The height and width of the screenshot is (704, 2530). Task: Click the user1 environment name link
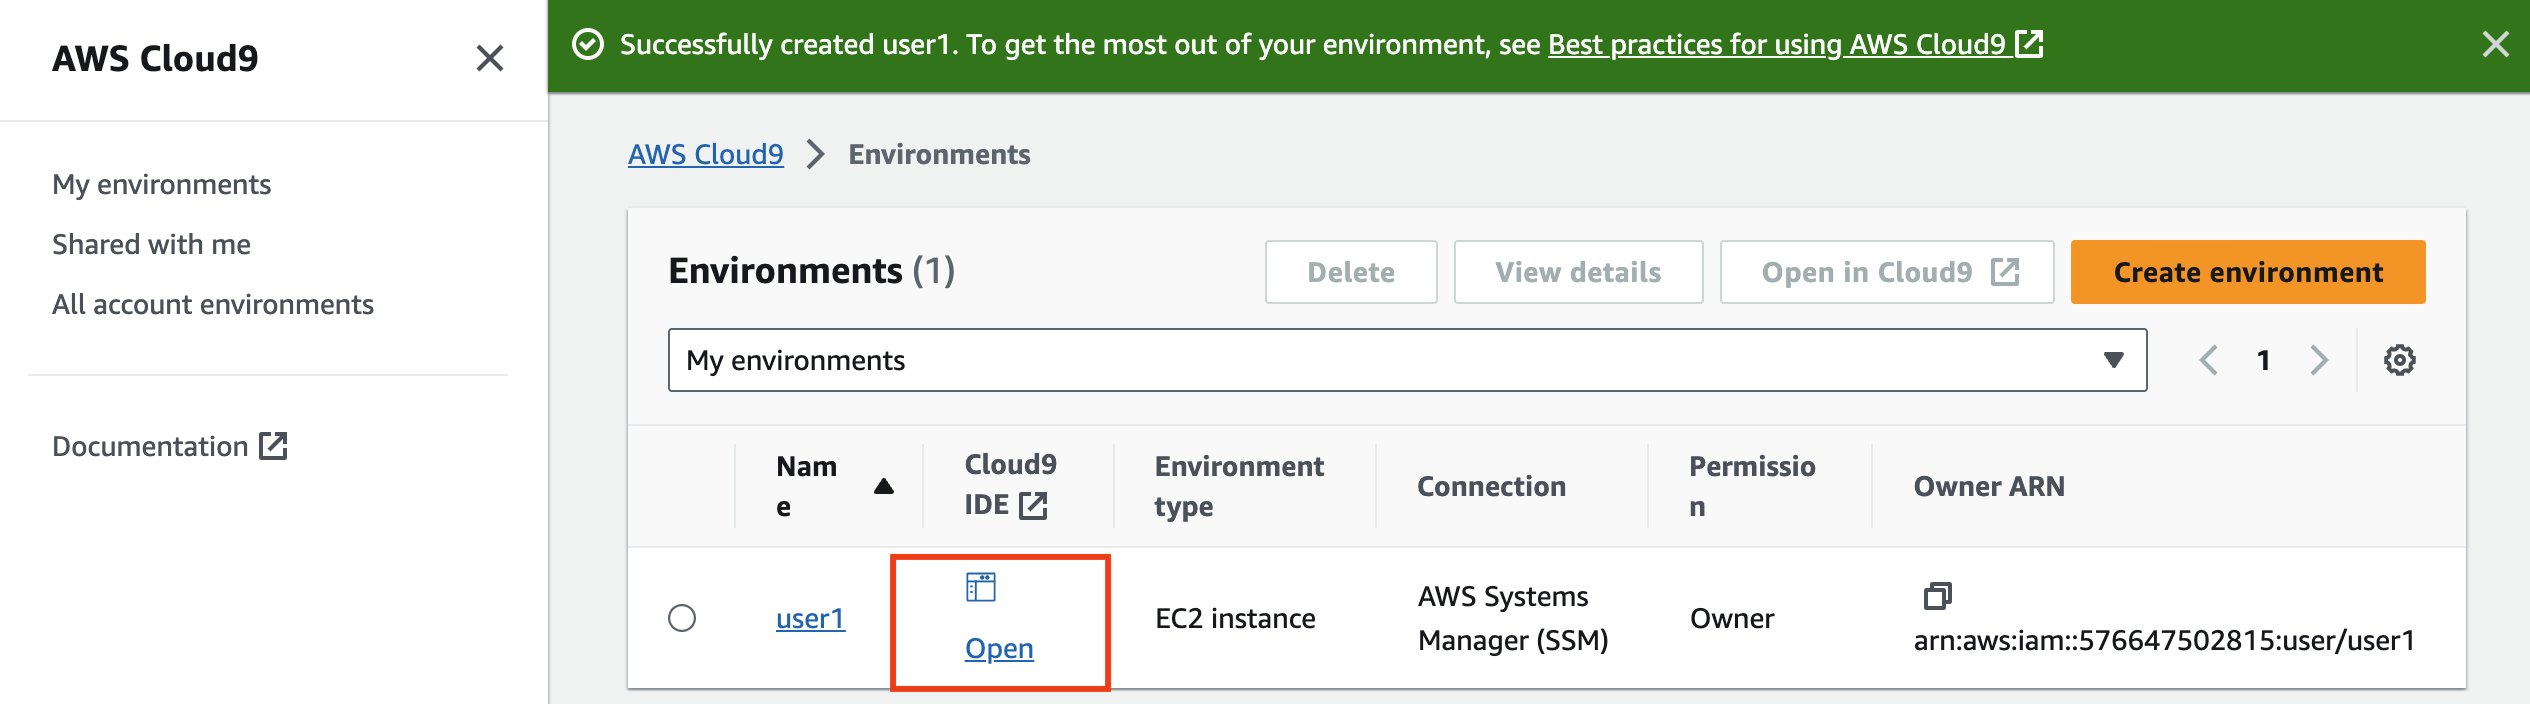tap(810, 619)
